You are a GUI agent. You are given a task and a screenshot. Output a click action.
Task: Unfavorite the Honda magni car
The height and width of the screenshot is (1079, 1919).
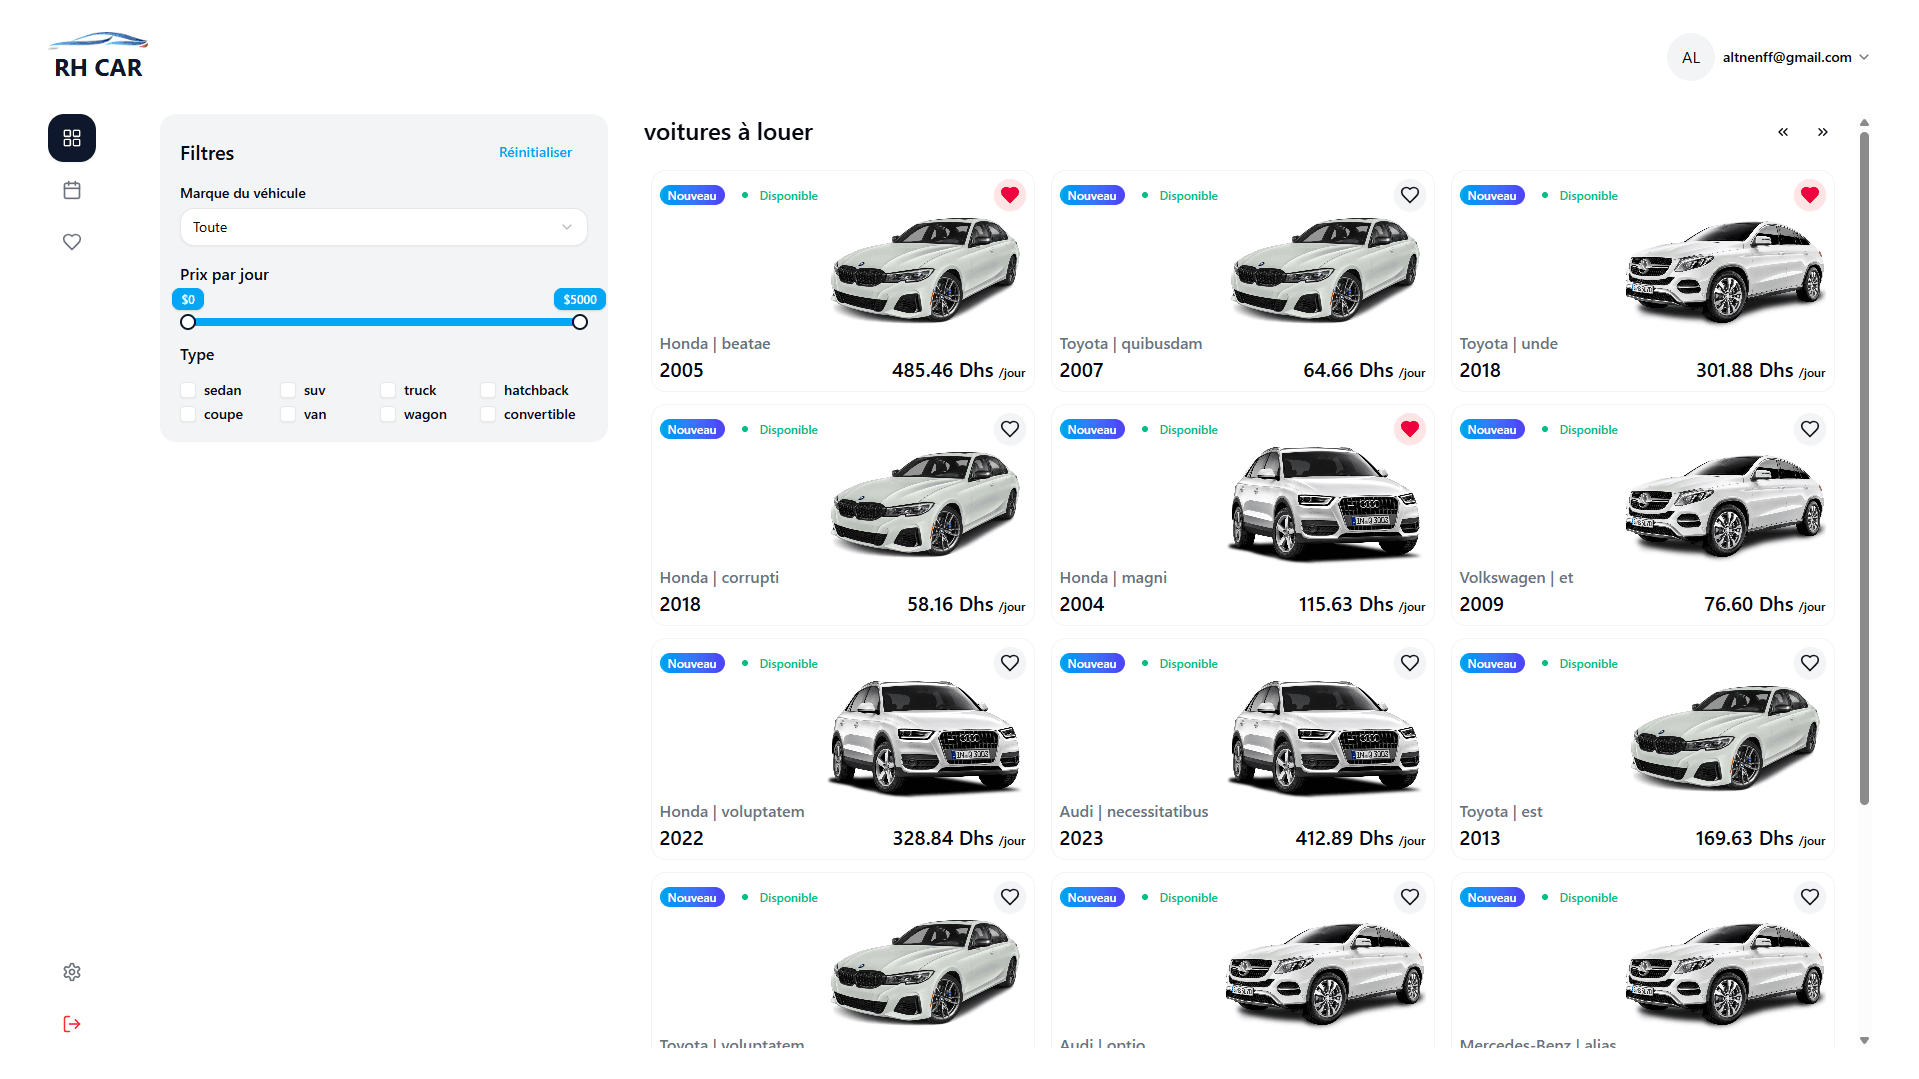pos(1409,429)
